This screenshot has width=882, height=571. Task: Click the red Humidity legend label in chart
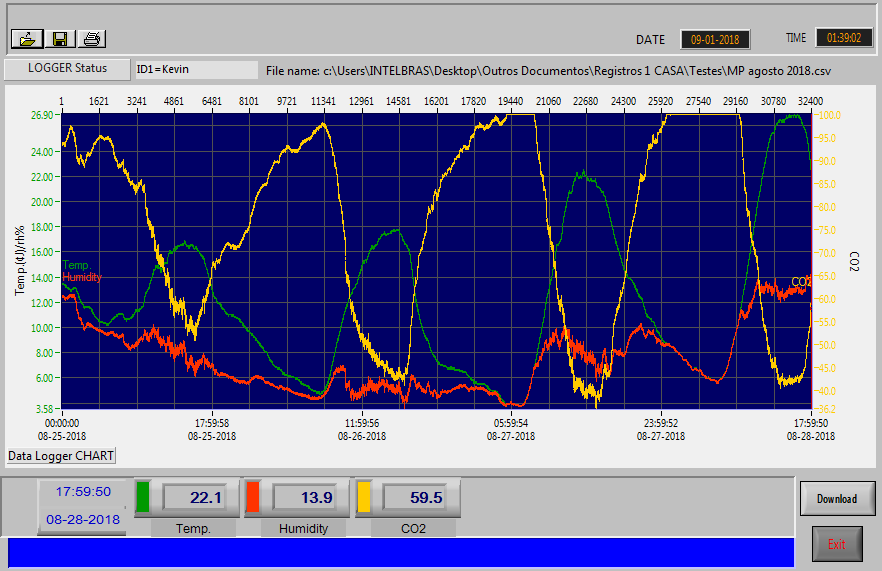82,277
